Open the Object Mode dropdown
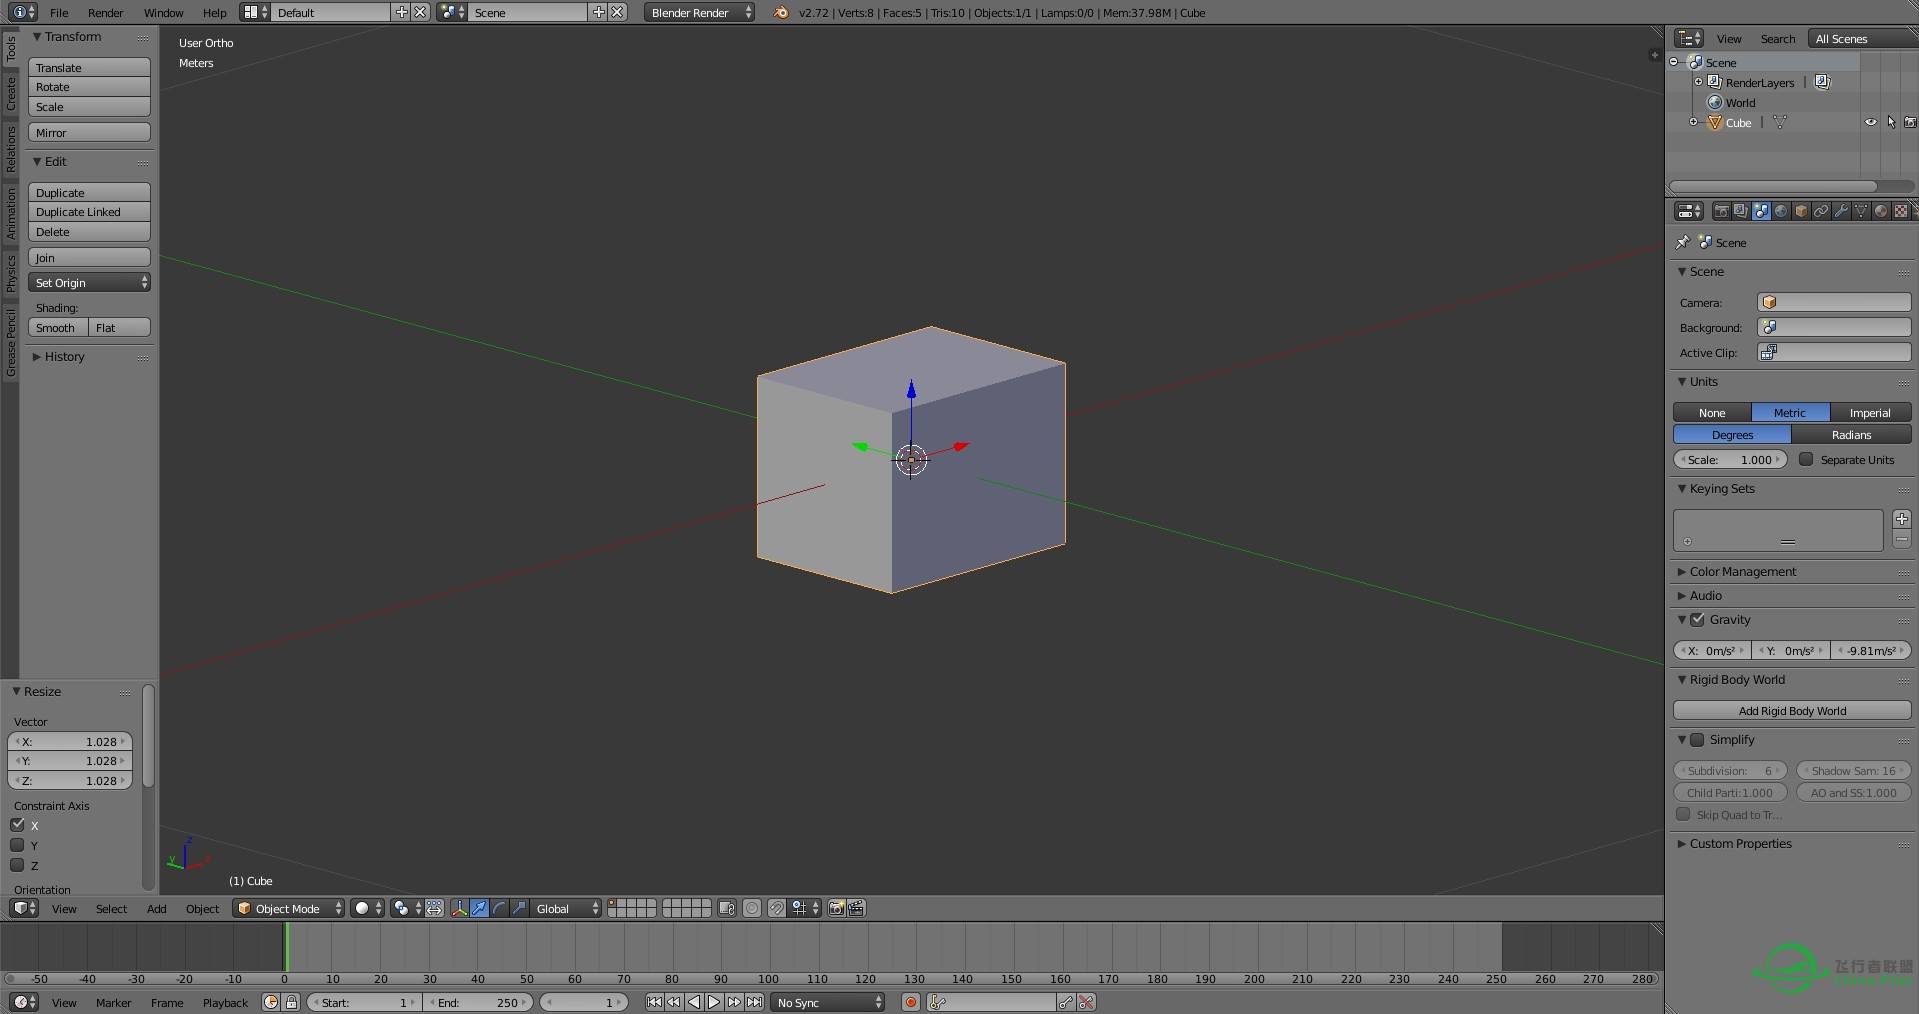 [x=288, y=908]
